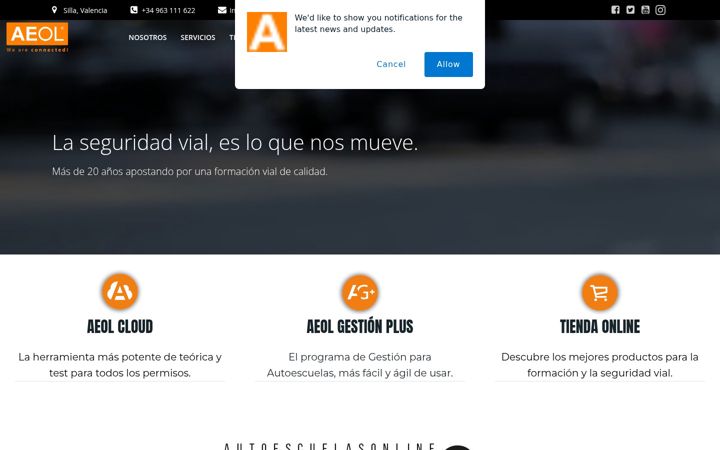Open the Facebook social icon
The height and width of the screenshot is (450, 720).
click(x=615, y=10)
